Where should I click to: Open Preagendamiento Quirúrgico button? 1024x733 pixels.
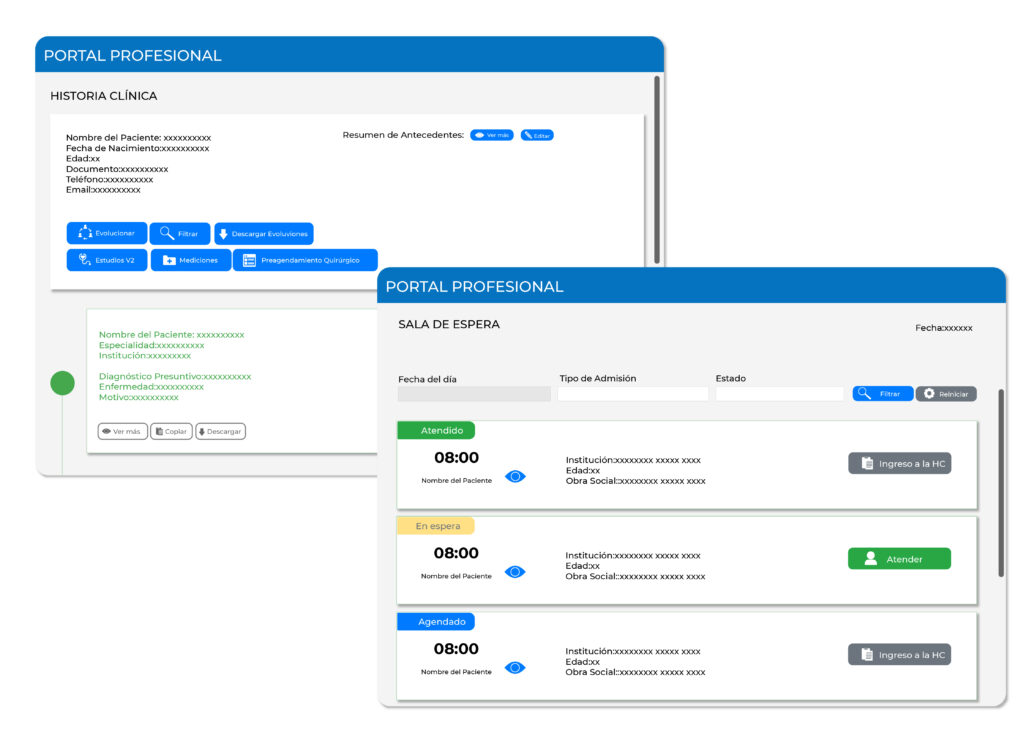tap(305, 260)
